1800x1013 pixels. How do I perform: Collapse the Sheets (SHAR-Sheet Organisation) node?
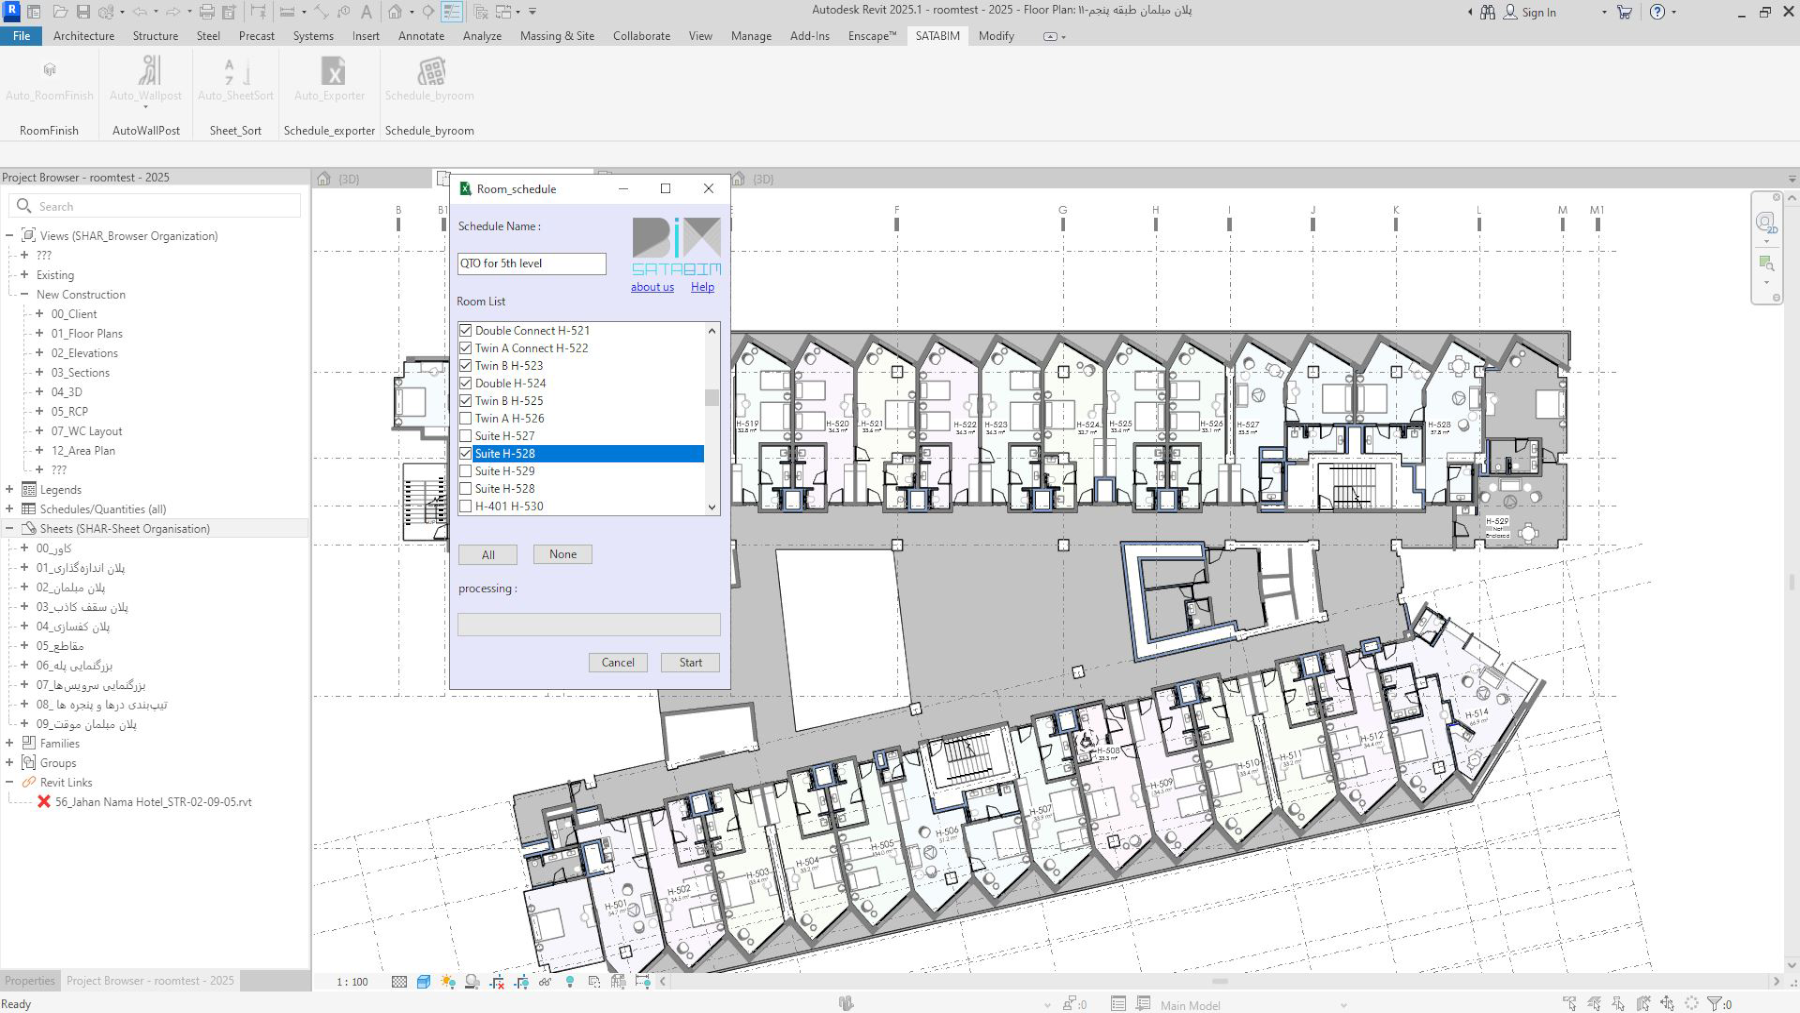[9, 528]
